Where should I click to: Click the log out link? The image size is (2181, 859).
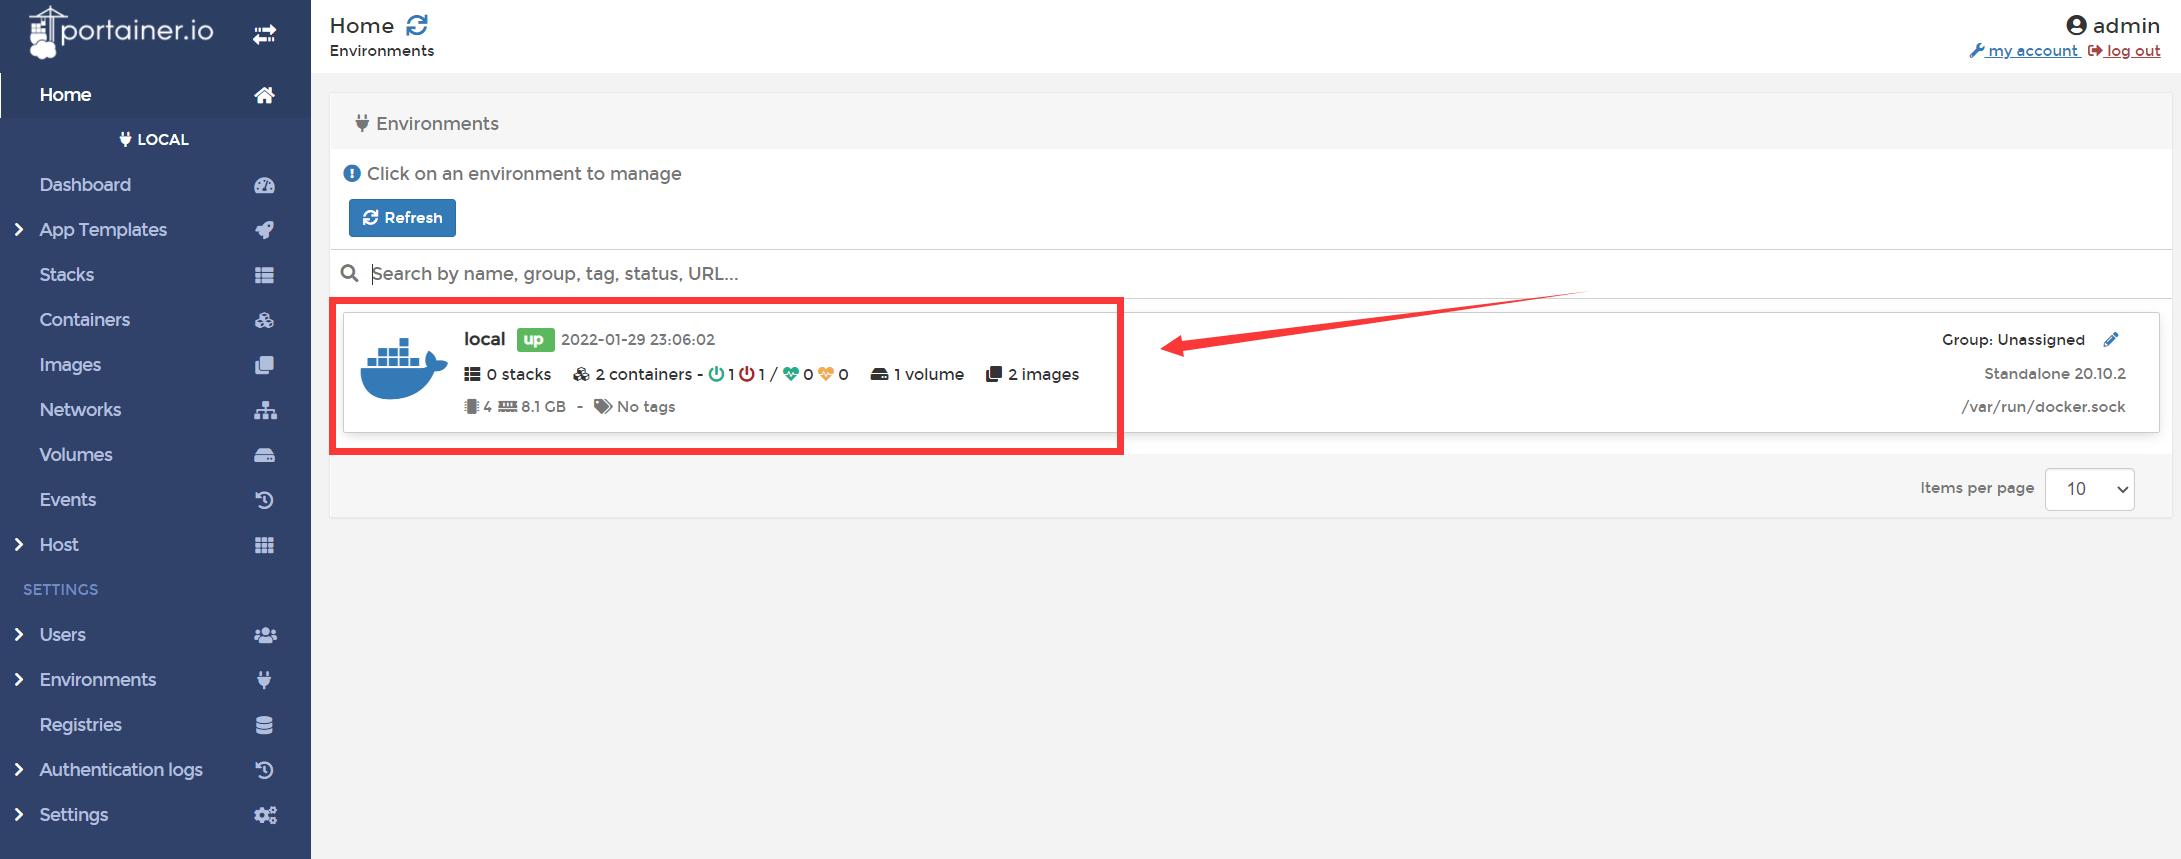pyautogui.click(x=2132, y=51)
